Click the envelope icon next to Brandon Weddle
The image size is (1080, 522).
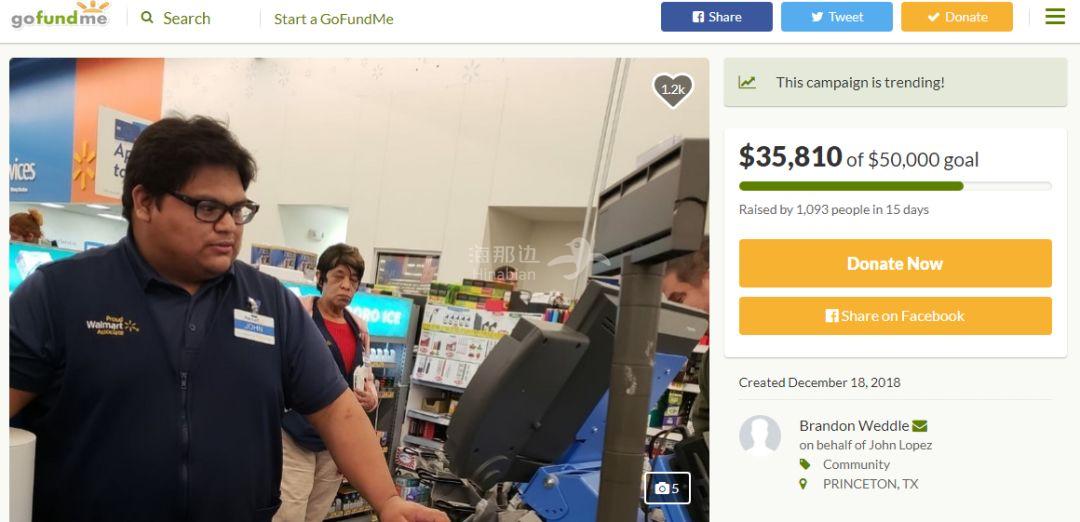pyautogui.click(x=920, y=426)
